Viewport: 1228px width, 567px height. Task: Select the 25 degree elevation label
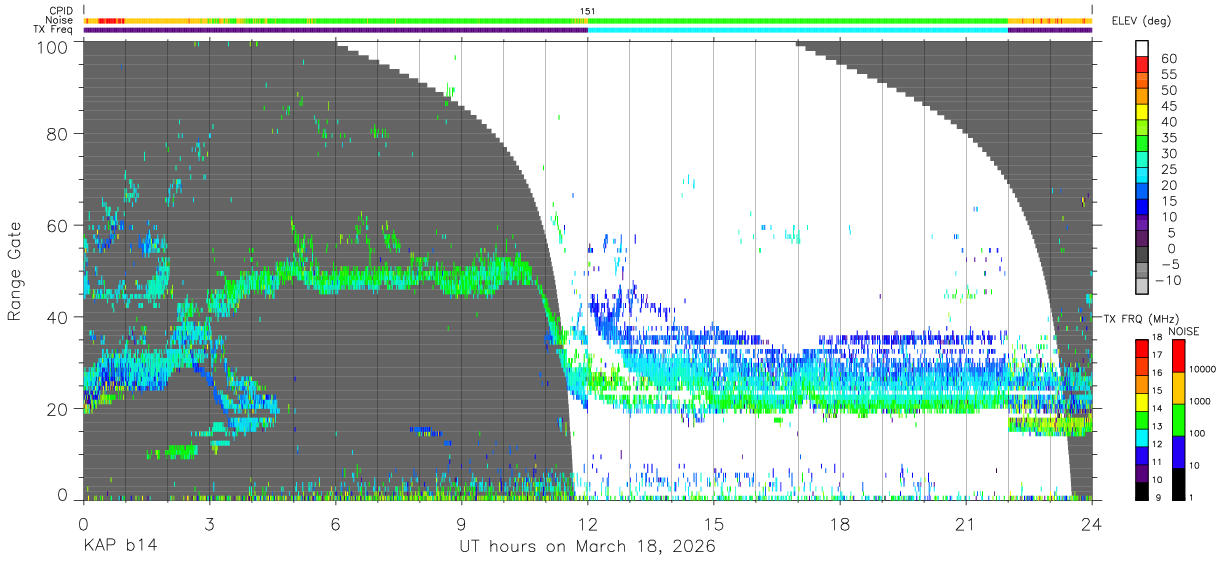coord(1169,169)
